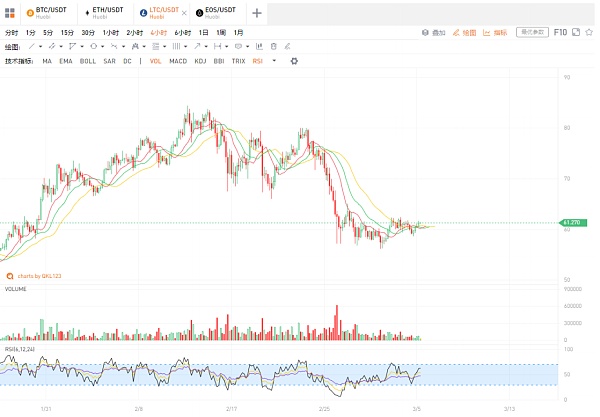Select the 1小时 timeframe
This screenshot has width=600, height=417.
pyautogui.click(x=111, y=33)
